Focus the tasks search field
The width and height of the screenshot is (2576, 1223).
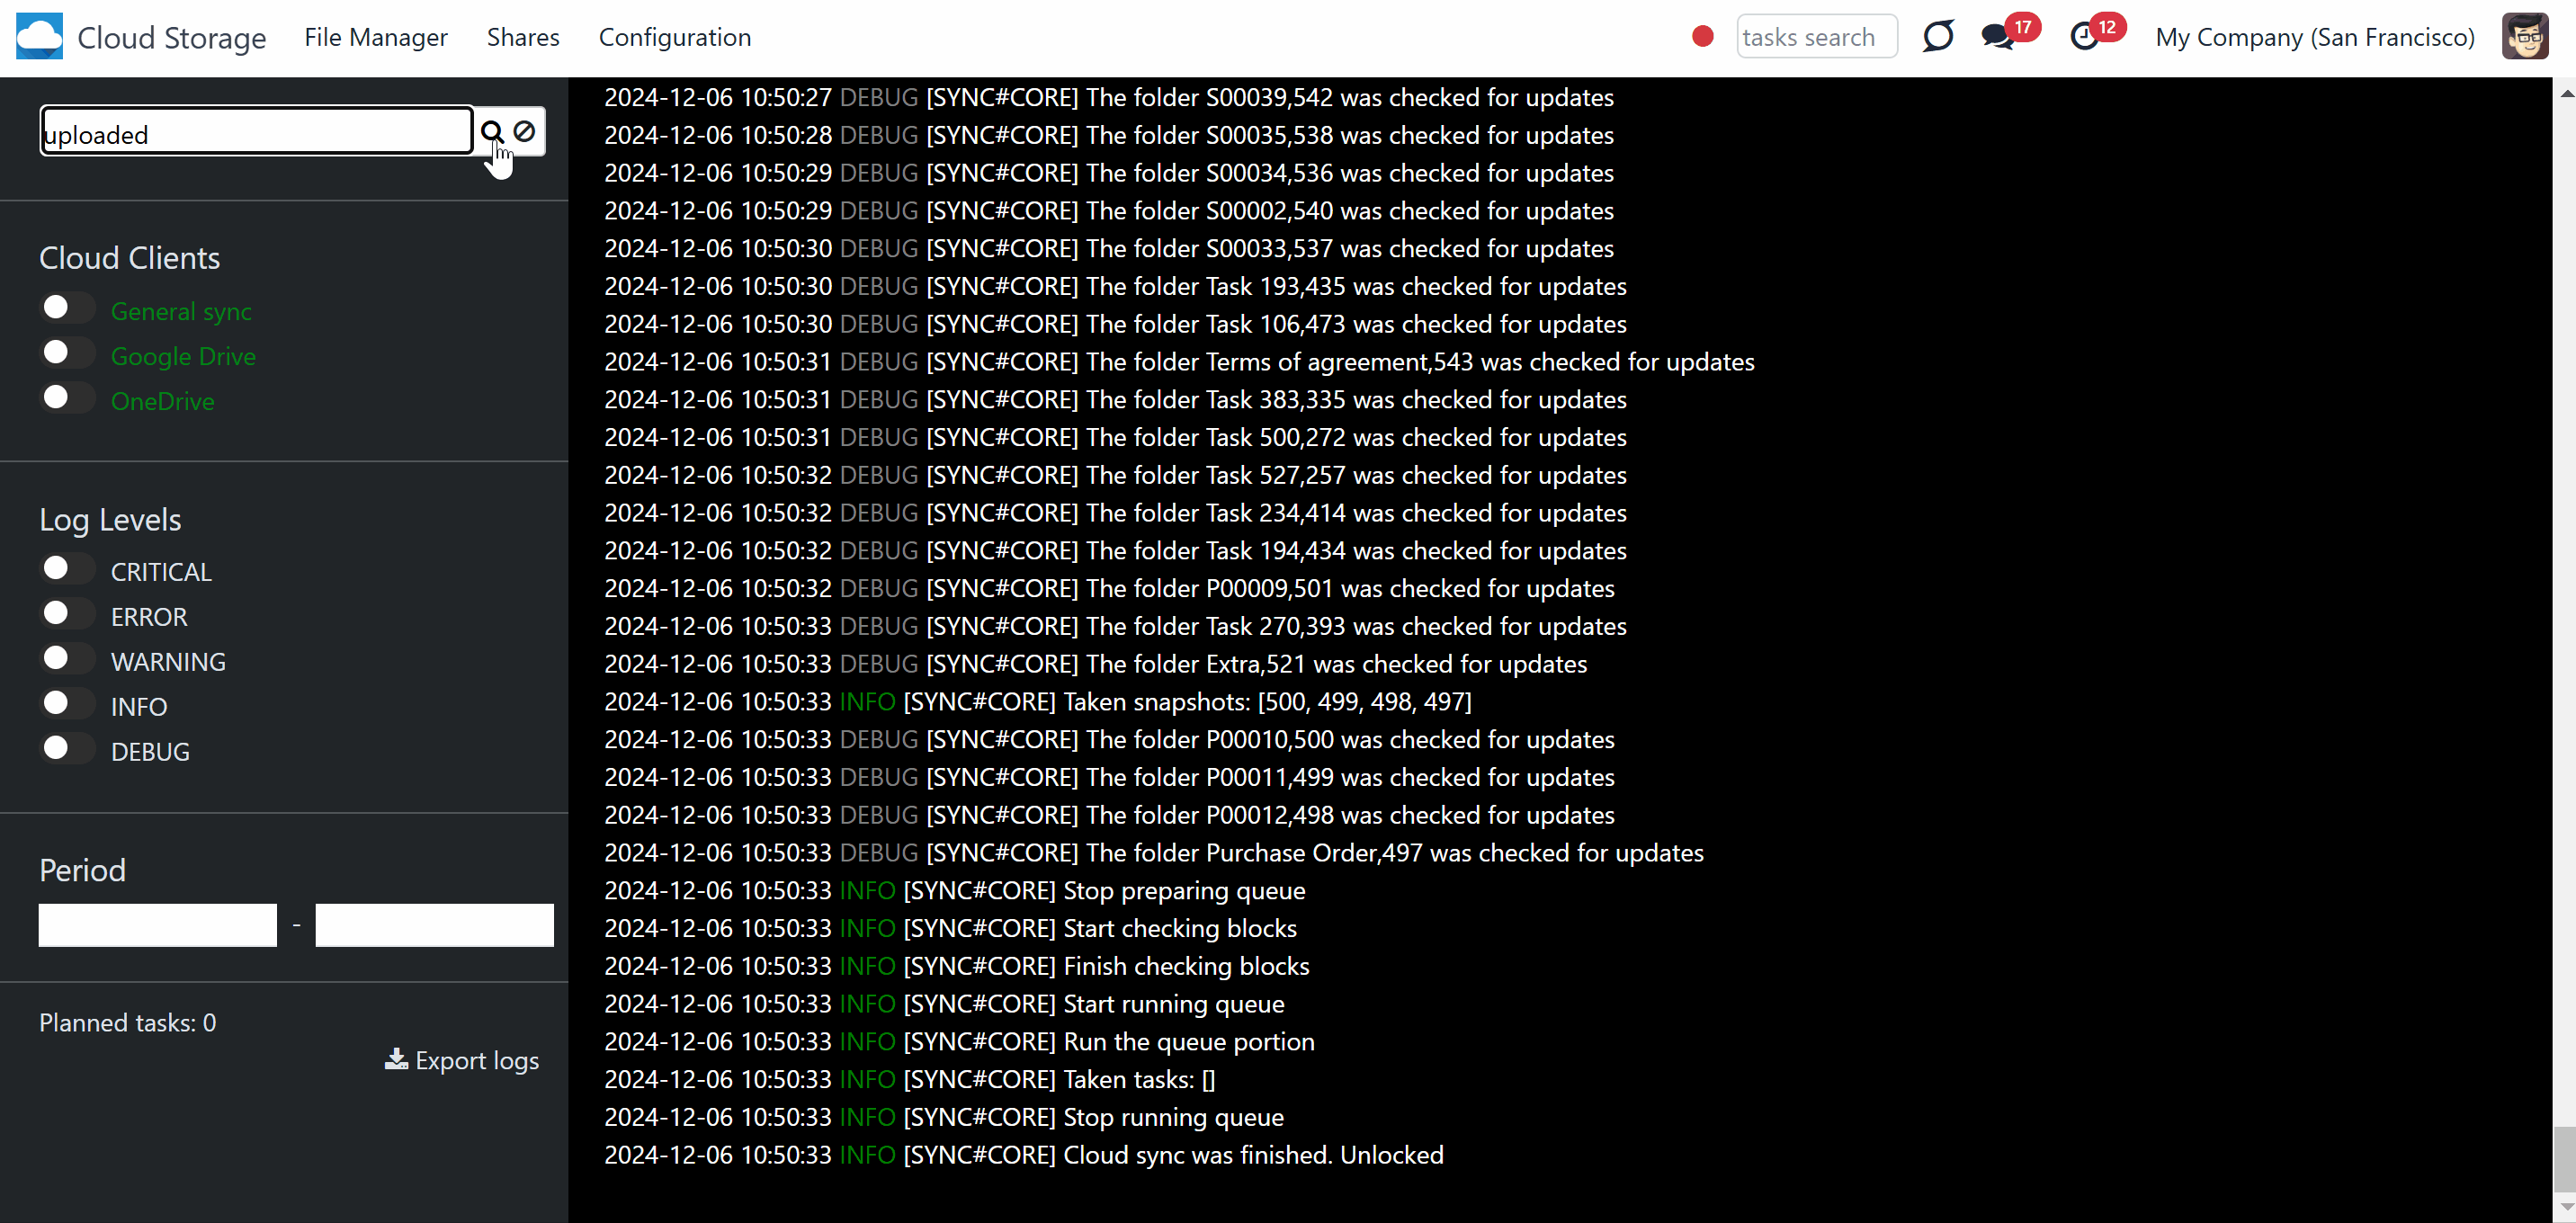tap(1817, 37)
